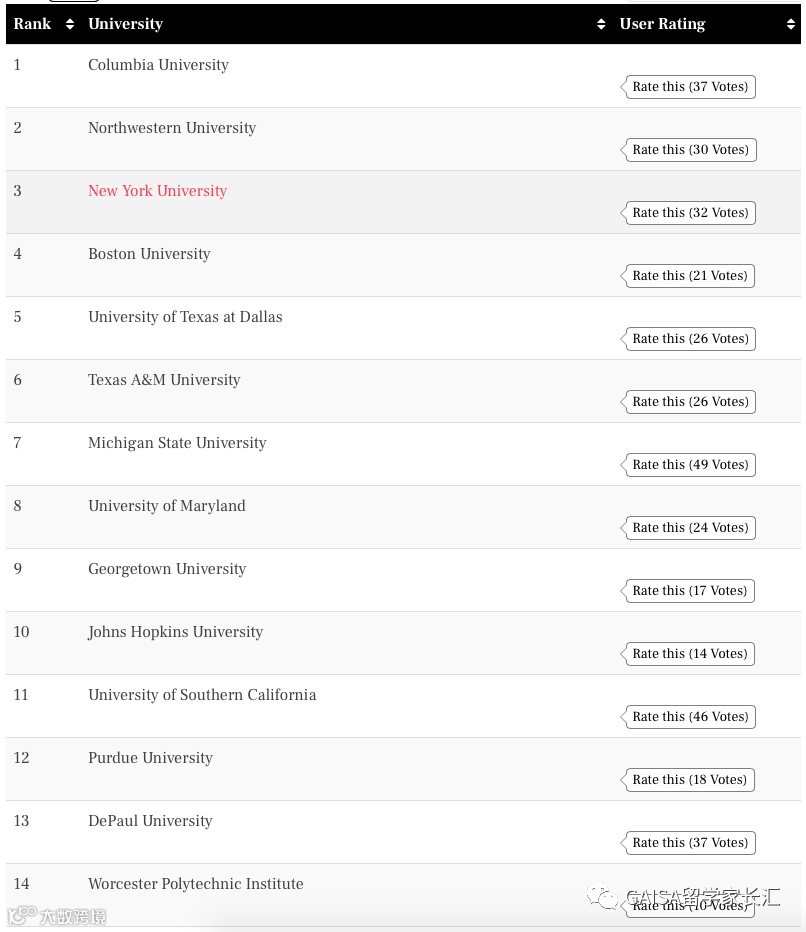Screen dimensions: 806x932
Task: Rate Purdue University (18 Votes)
Action: (x=689, y=780)
